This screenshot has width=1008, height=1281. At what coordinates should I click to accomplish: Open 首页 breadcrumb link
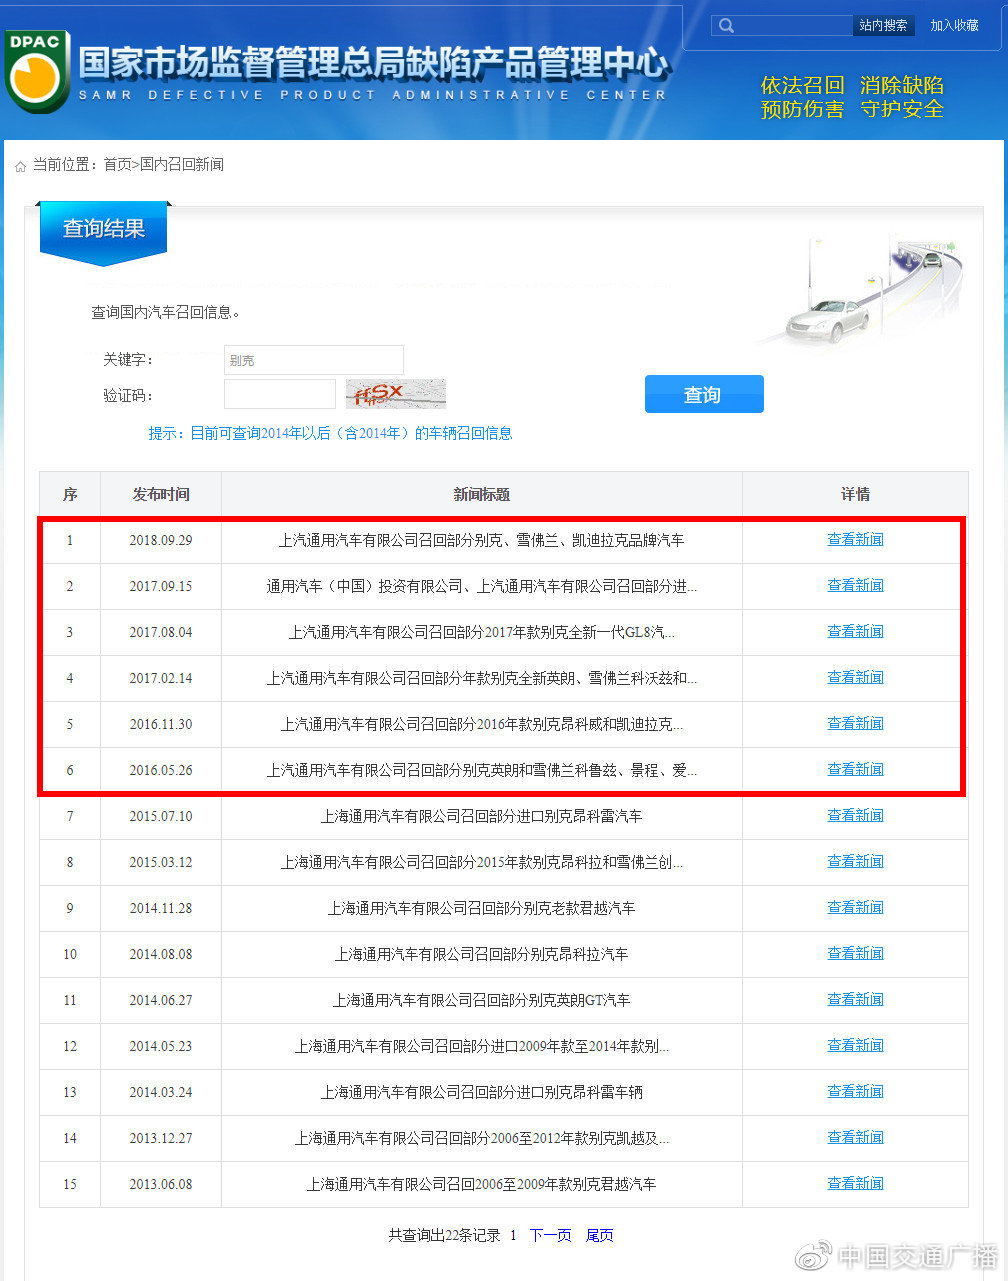click(x=117, y=165)
